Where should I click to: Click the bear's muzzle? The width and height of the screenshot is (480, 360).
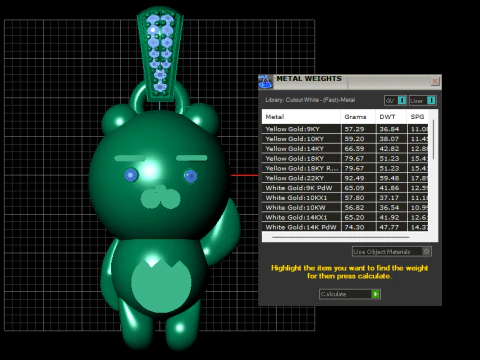tap(161, 197)
